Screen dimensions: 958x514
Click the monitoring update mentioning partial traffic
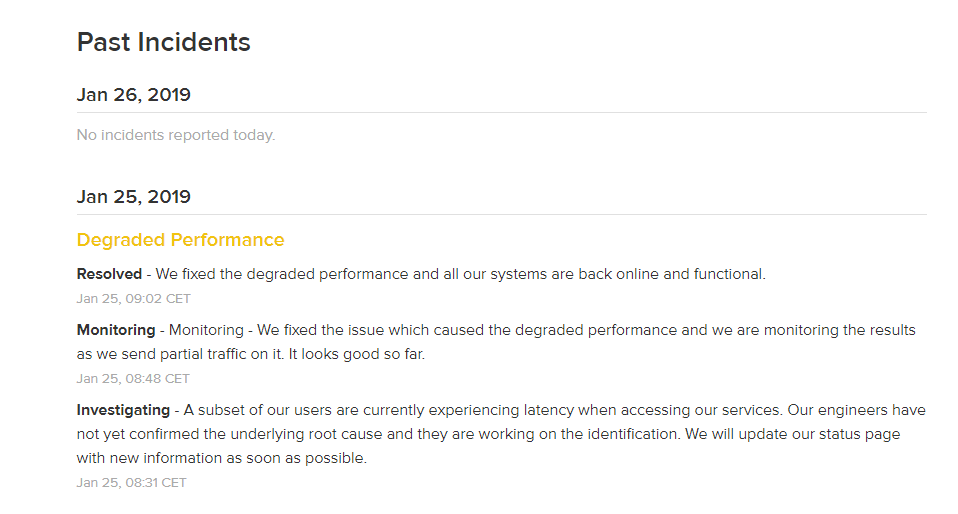tap(495, 342)
